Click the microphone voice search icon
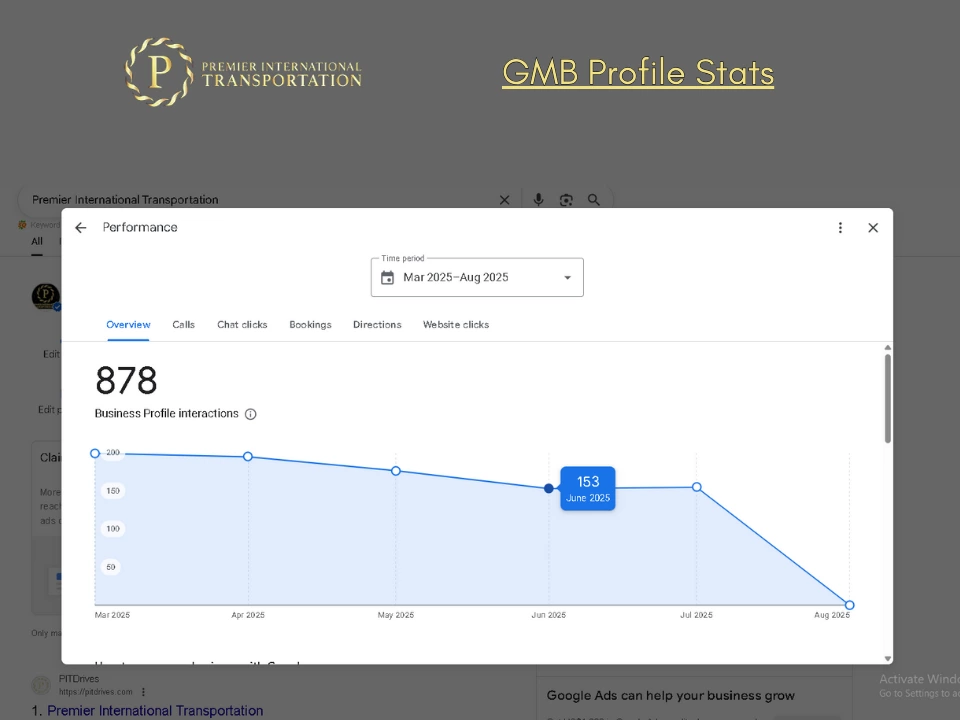The image size is (960, 720). [x=538, y=200]
